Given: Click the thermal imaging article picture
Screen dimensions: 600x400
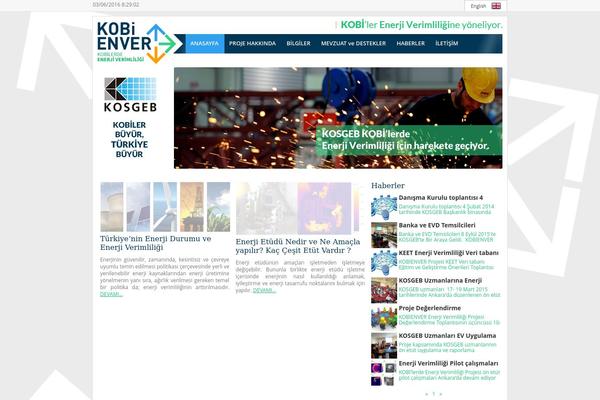Looking at the screenshot, I should point(297,208).
